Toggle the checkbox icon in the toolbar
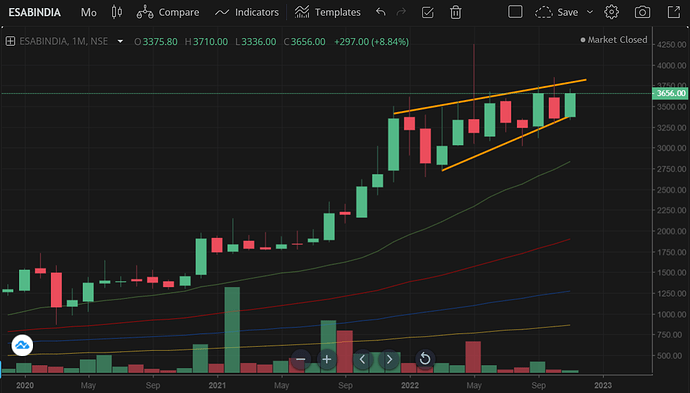690x393 pixels. [427, 12]
